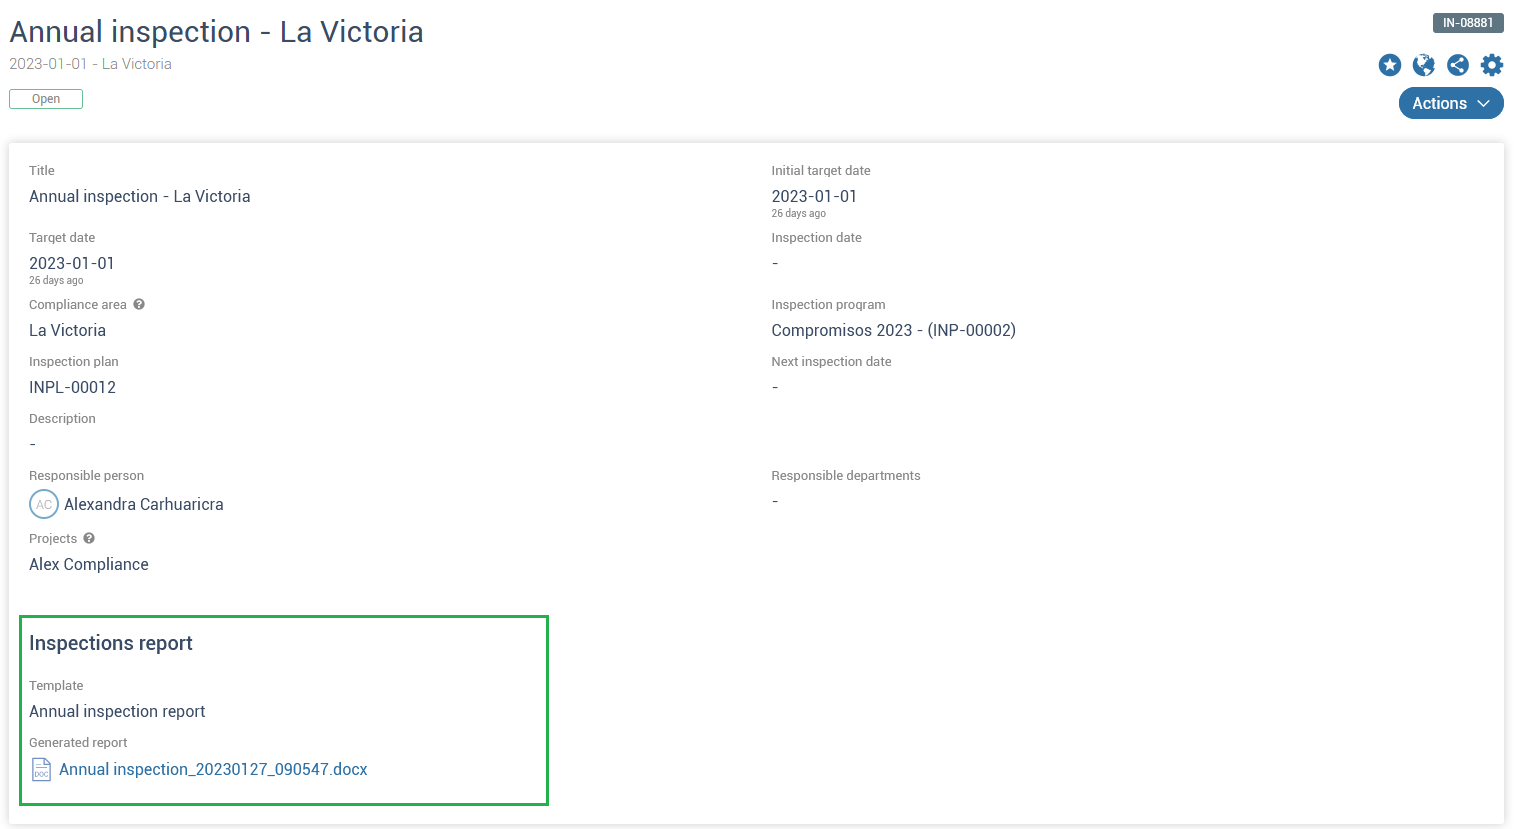Open settings with the gear icon

click(x=1492, y=65)
